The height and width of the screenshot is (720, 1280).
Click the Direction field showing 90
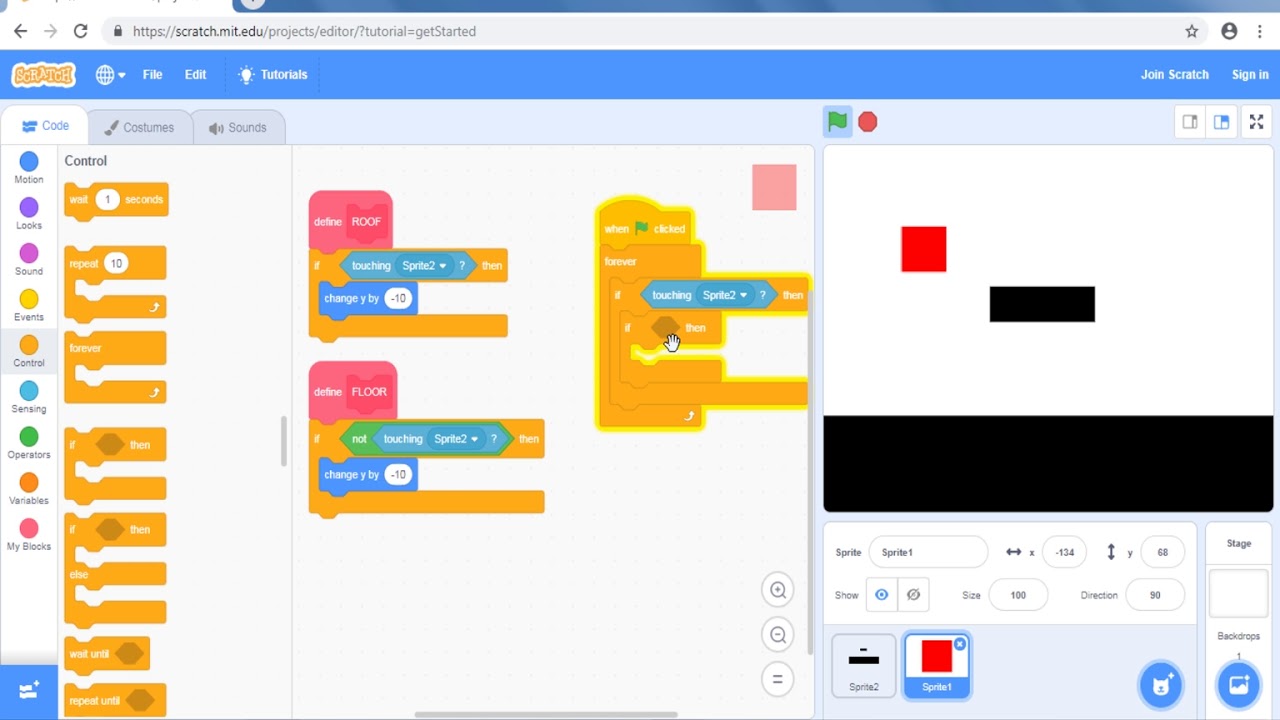coord(1155,595)
